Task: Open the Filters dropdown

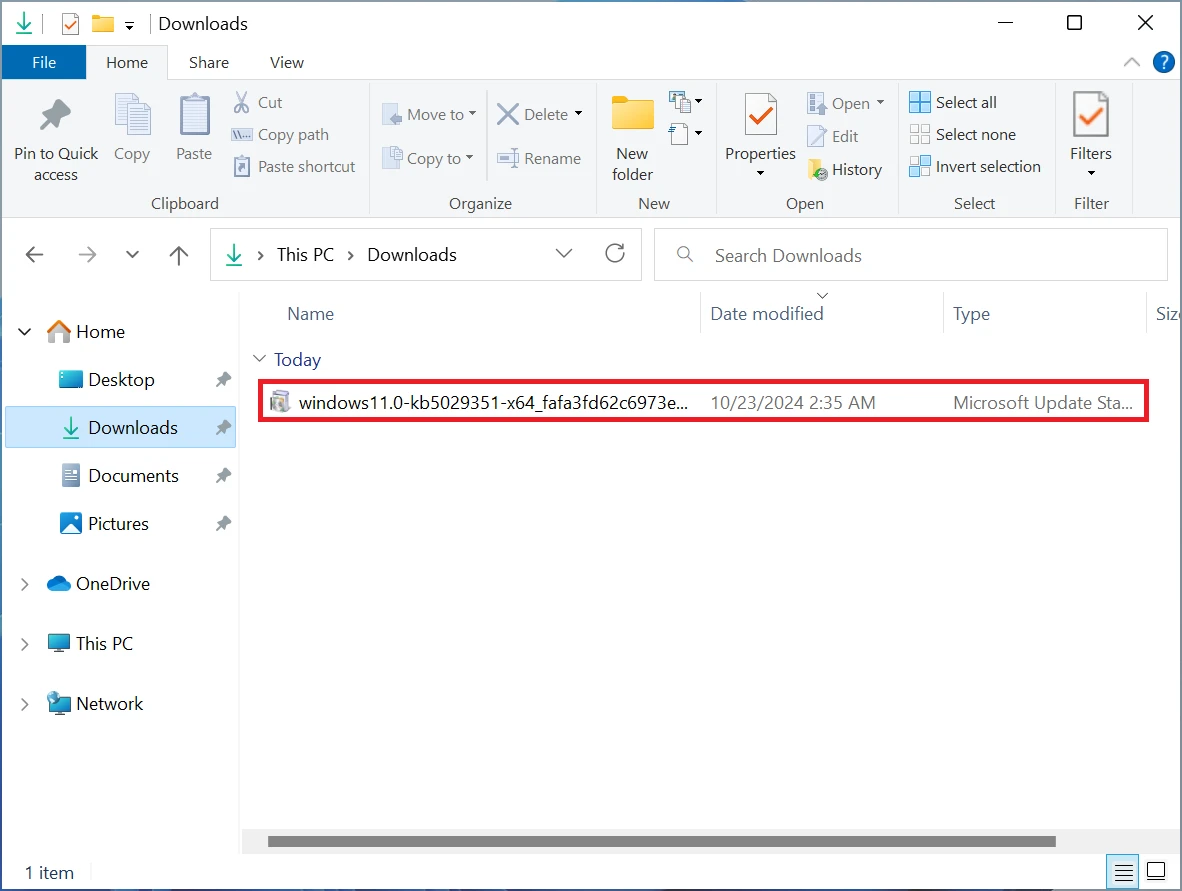Action: [x=1091, y=173]
